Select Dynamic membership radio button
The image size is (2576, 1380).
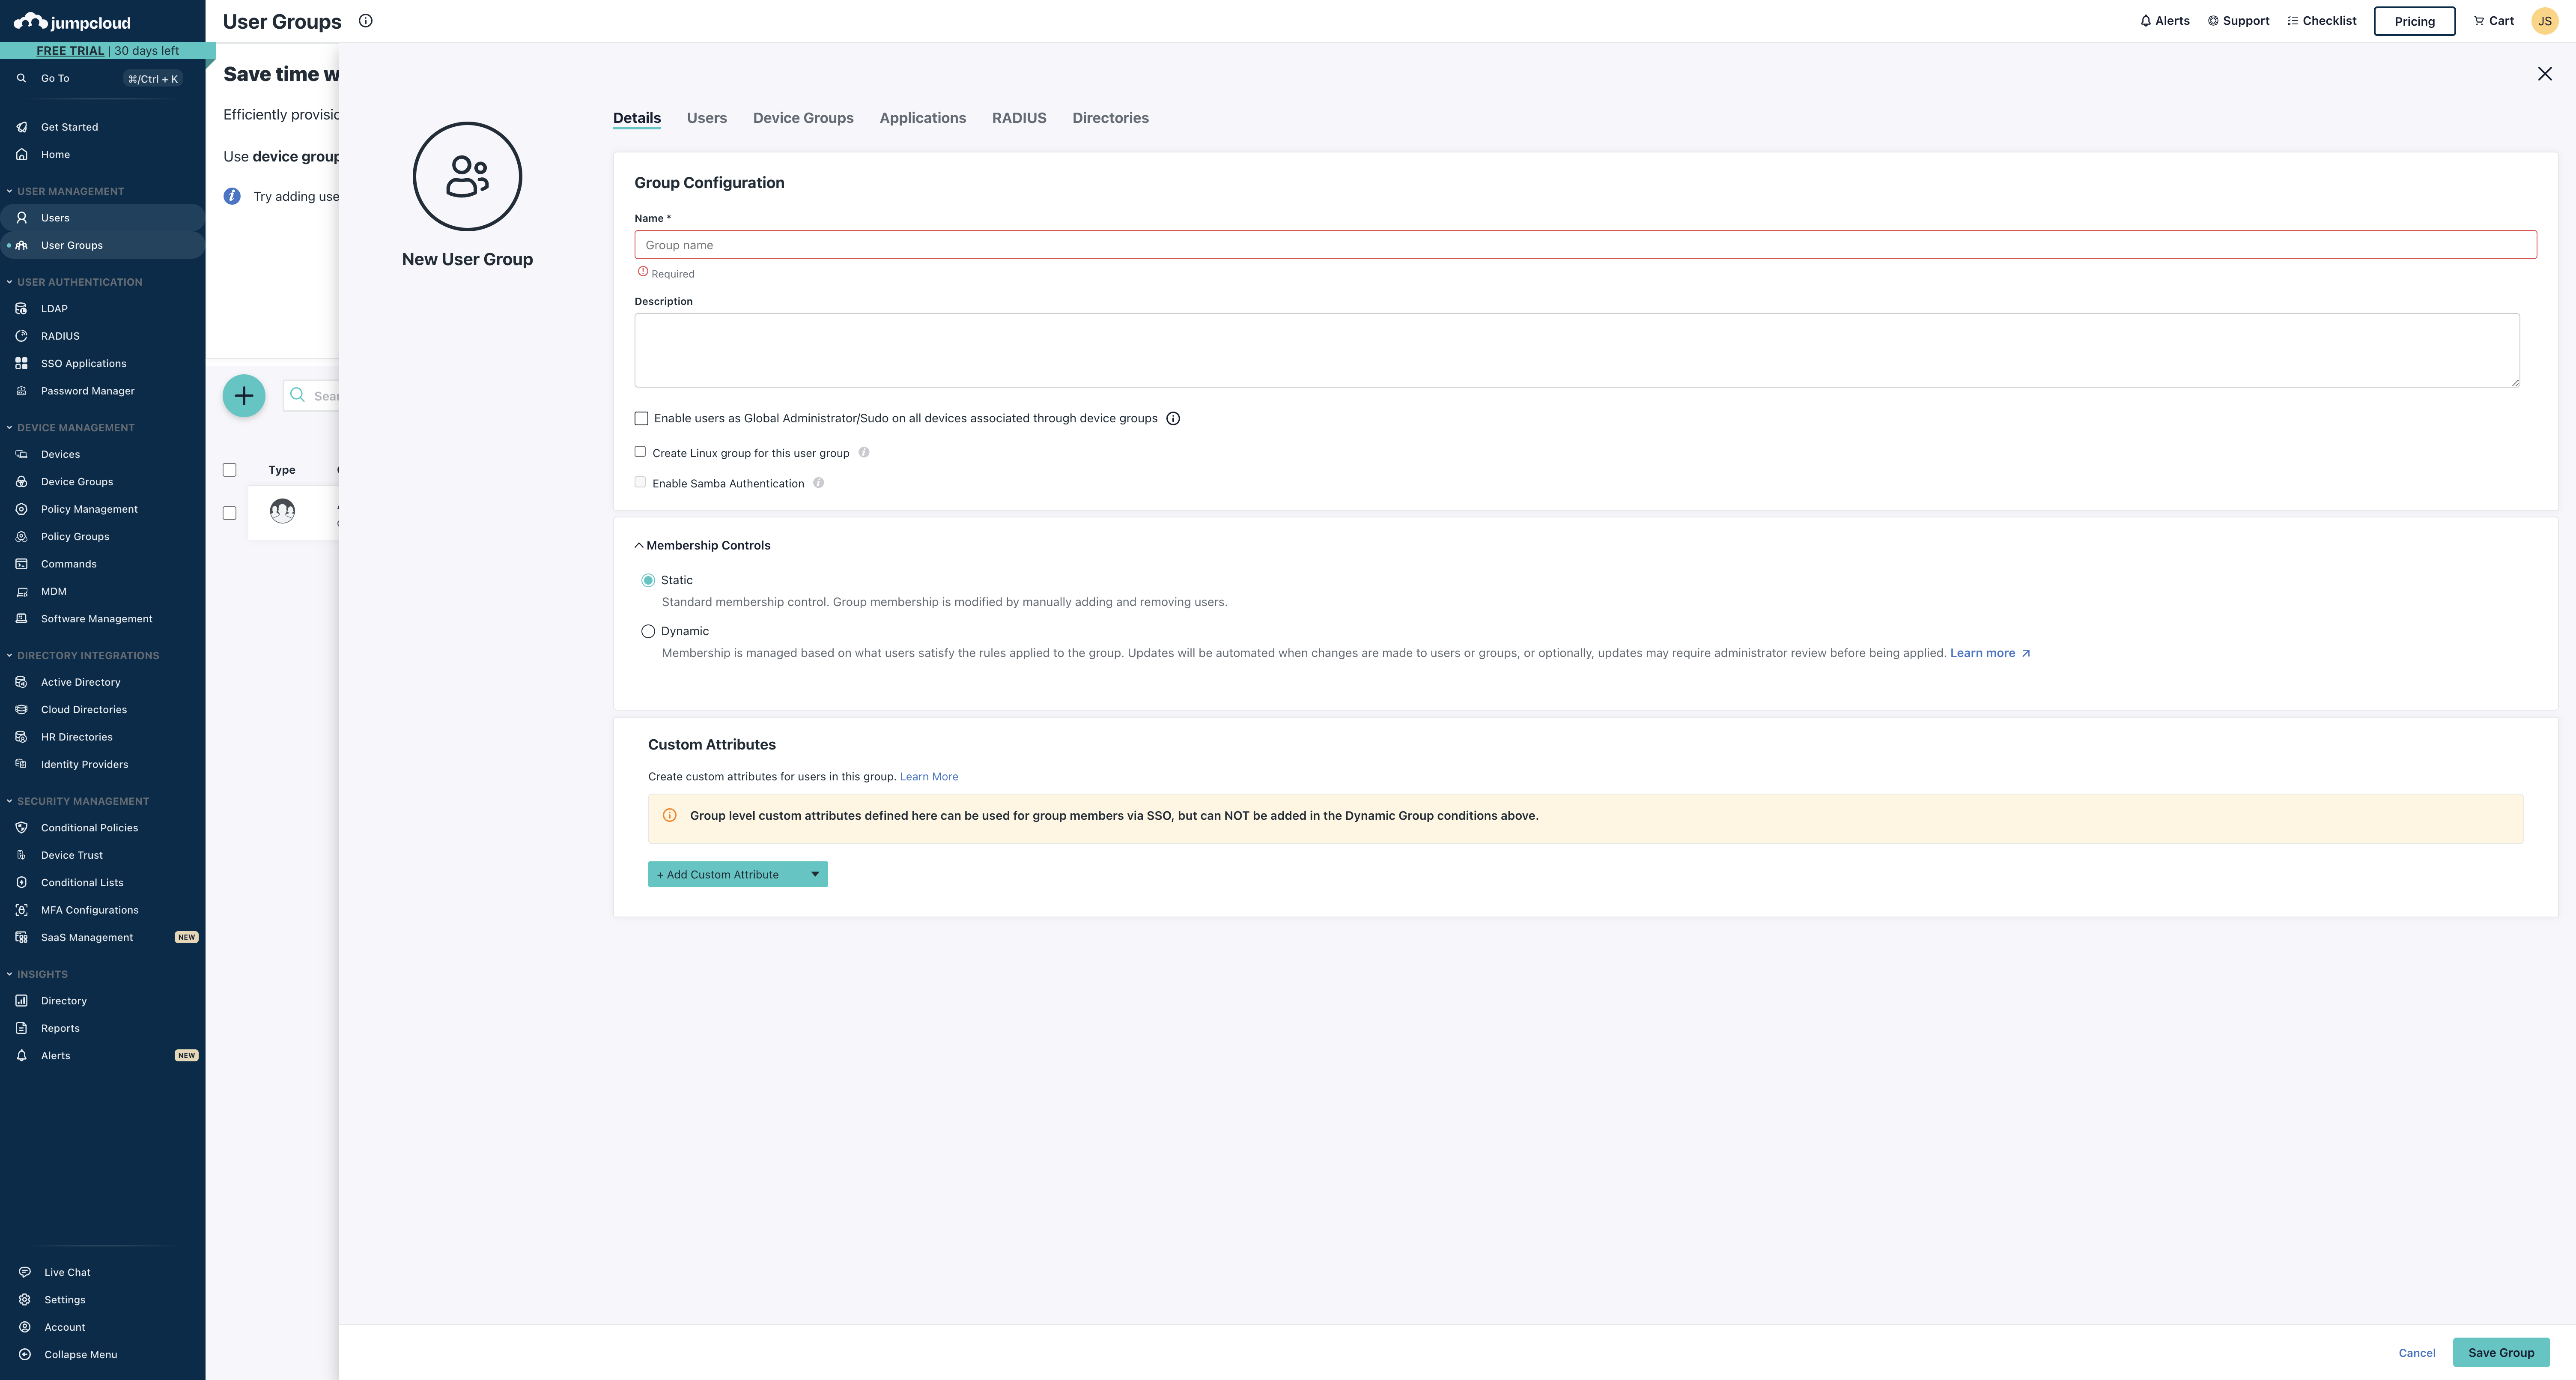pos(648,631)
